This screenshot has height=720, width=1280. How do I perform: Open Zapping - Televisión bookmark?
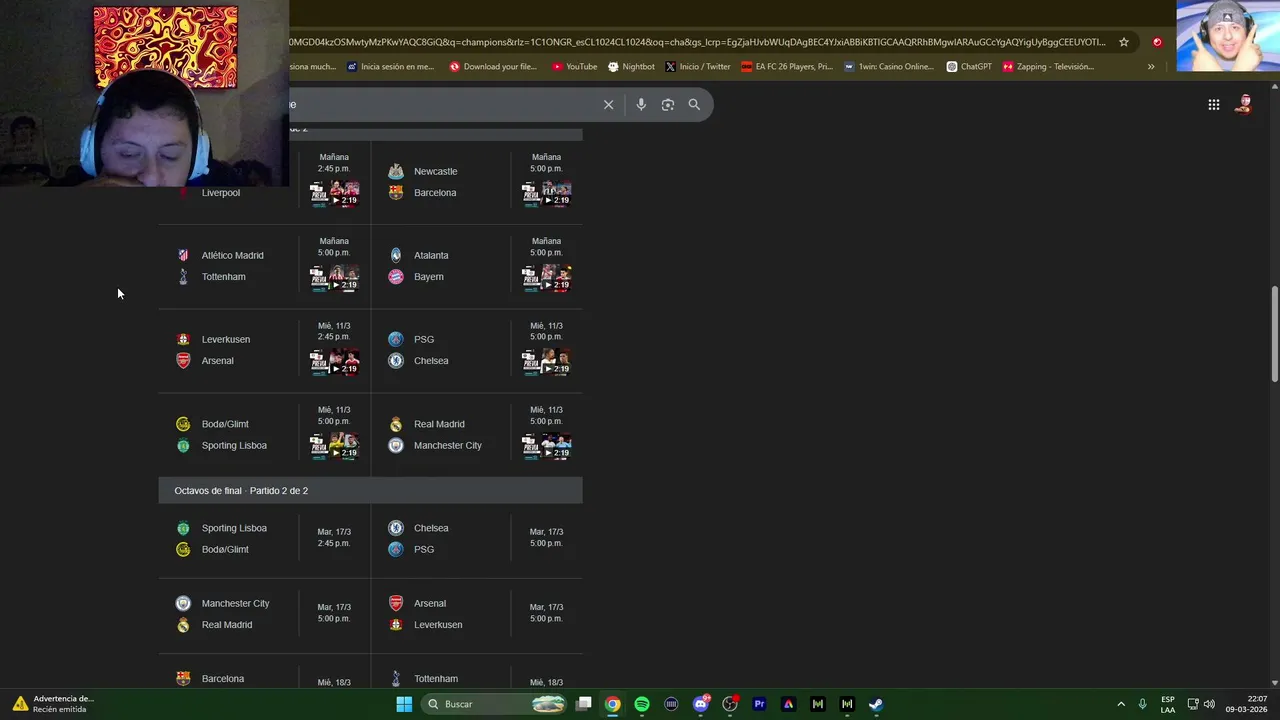click(x=1048, y=67)
